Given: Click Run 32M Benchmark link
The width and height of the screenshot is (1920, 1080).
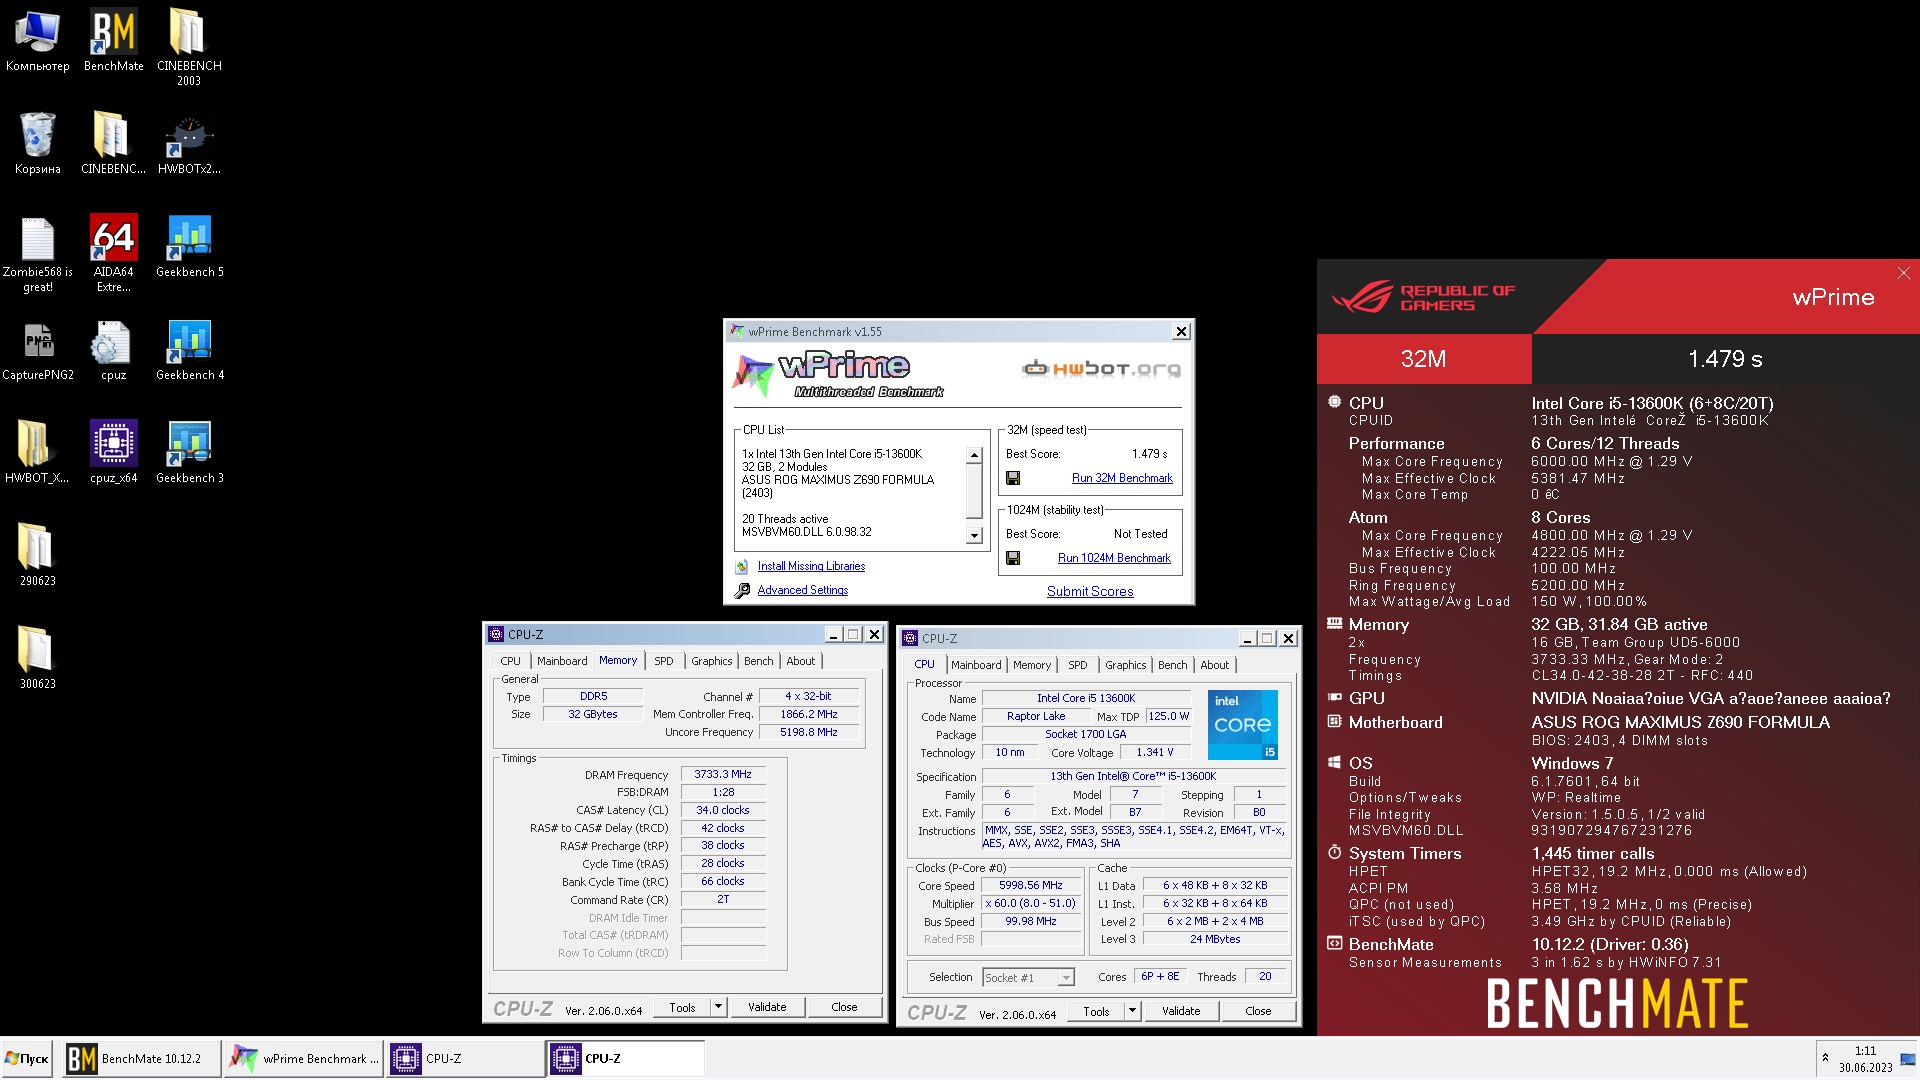Looking at the screenshot, I should coord(1122,478).
